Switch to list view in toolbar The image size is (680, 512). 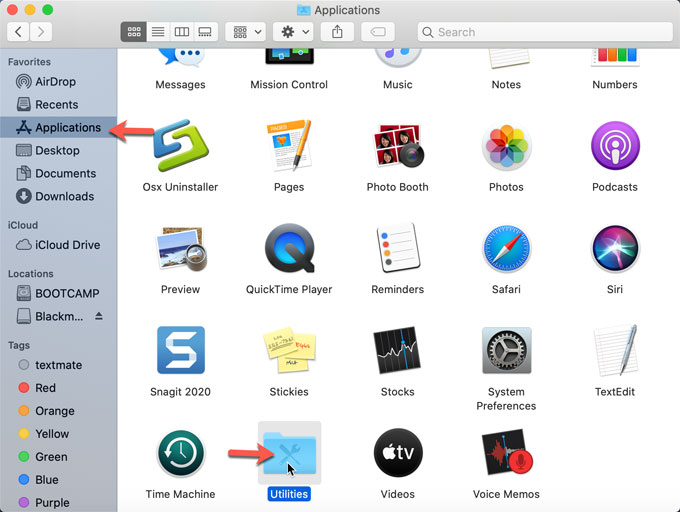click(157, 32)
